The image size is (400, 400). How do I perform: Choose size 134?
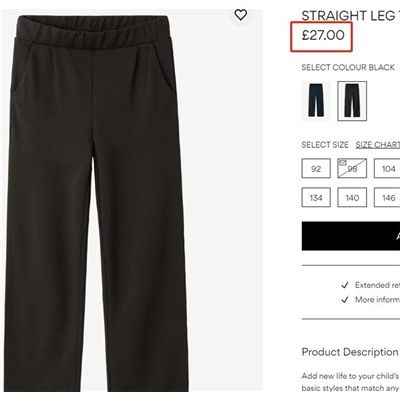point(316,198)
